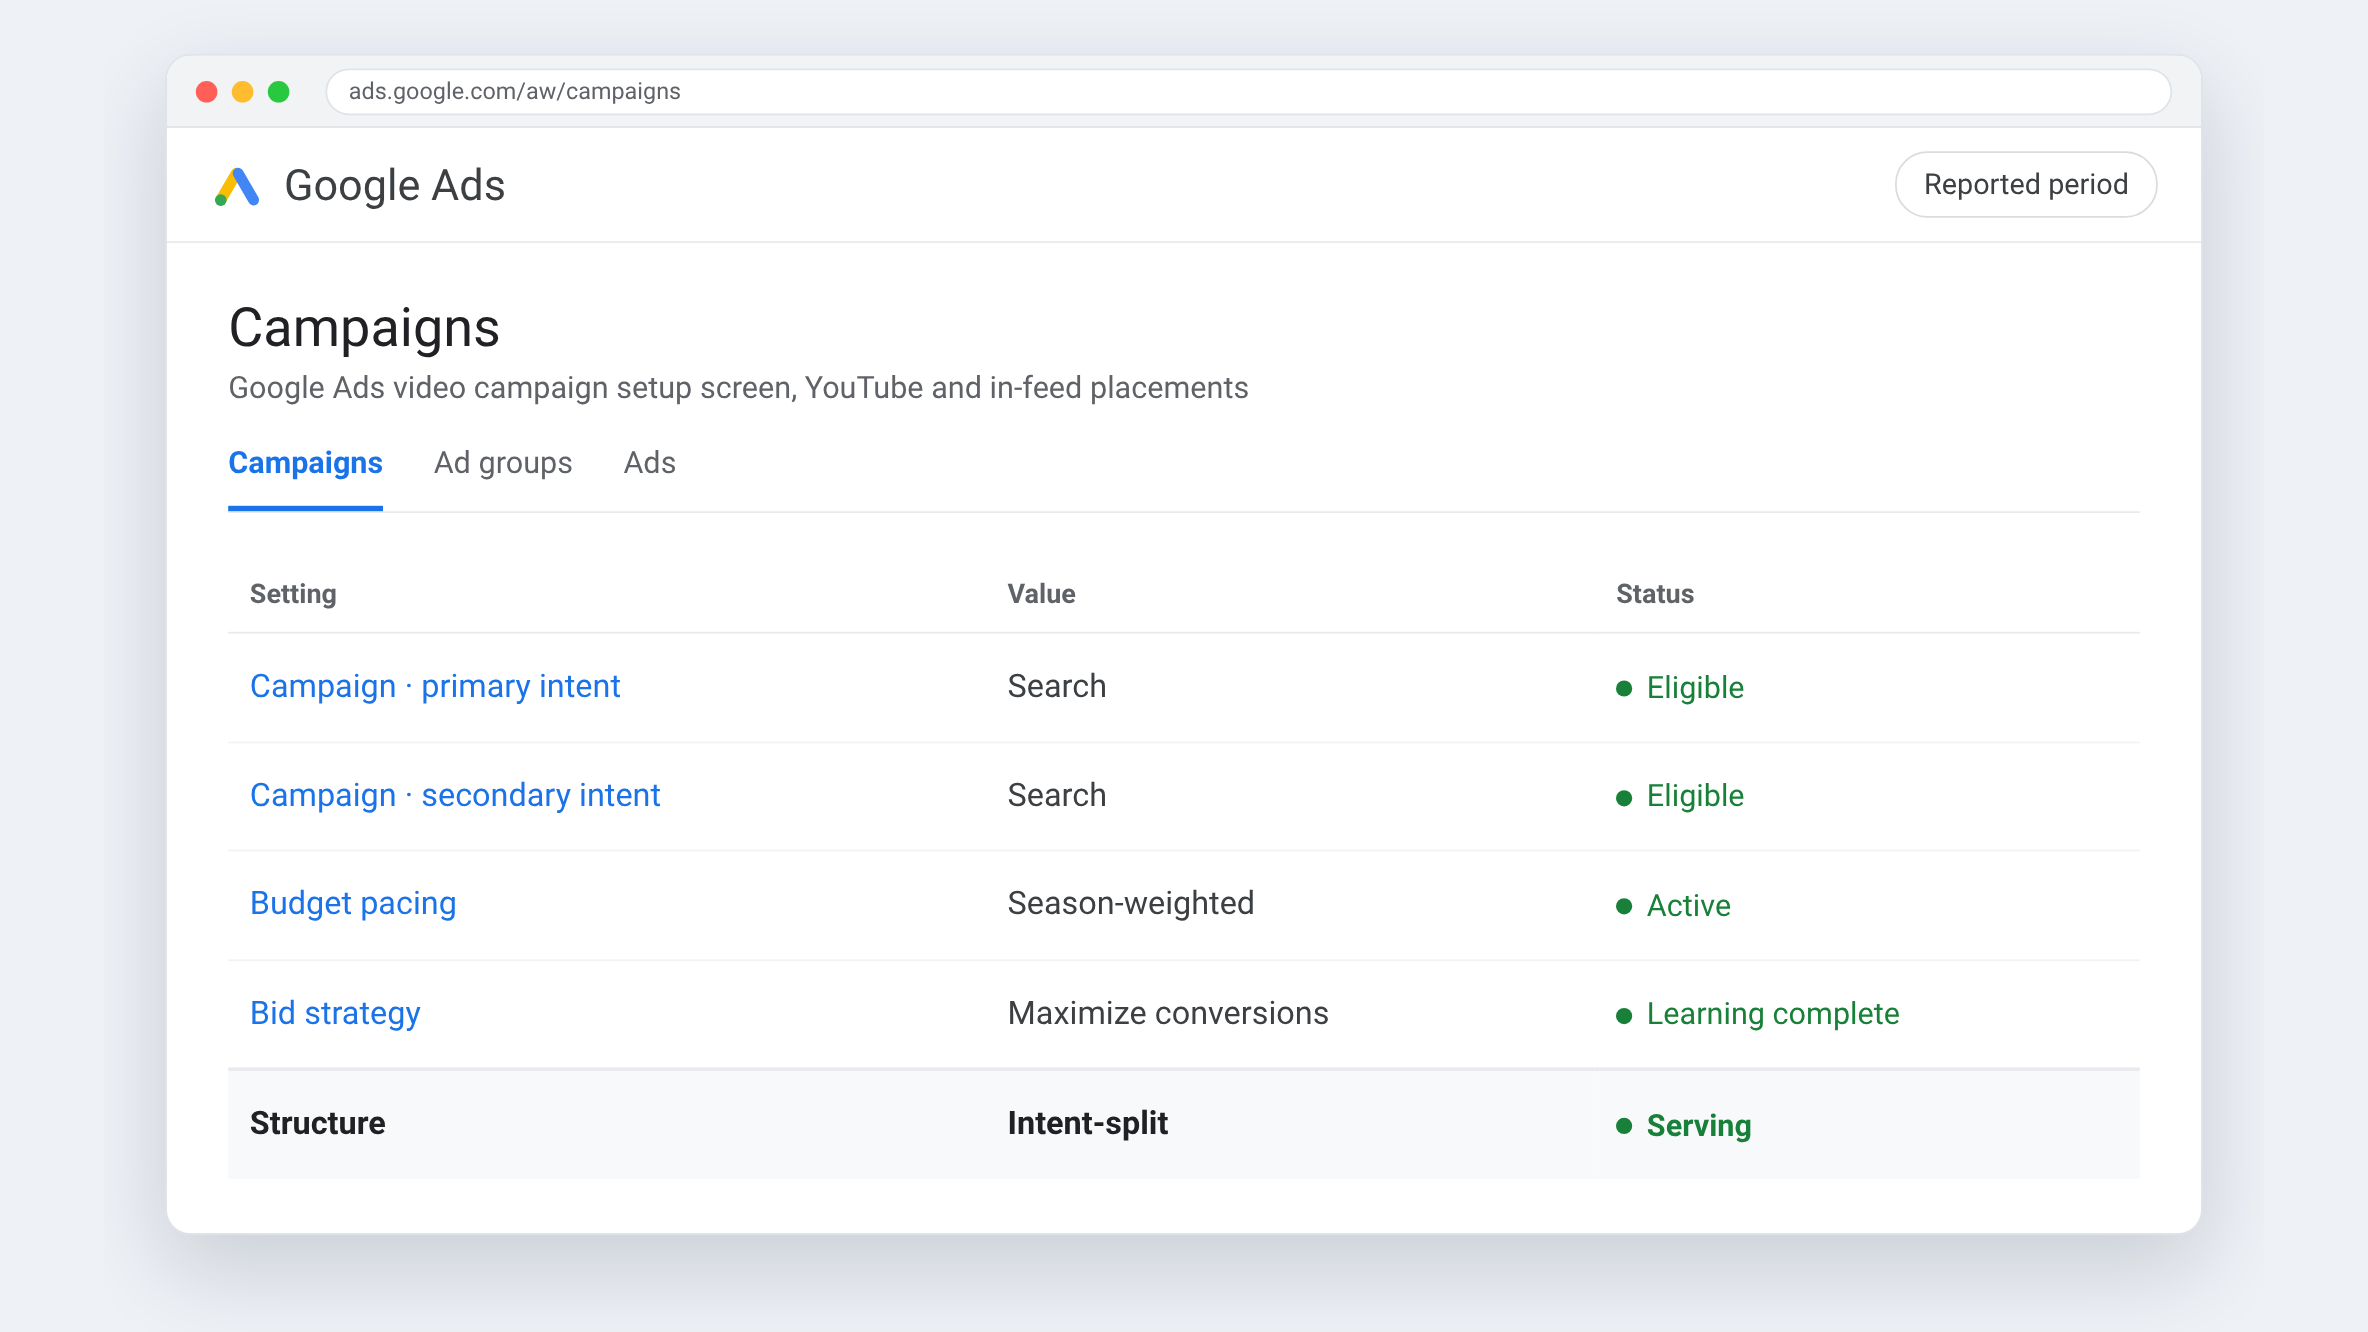Click the Status column header
Viewport: 2368px width, 1332px height.
(1655, 594)
